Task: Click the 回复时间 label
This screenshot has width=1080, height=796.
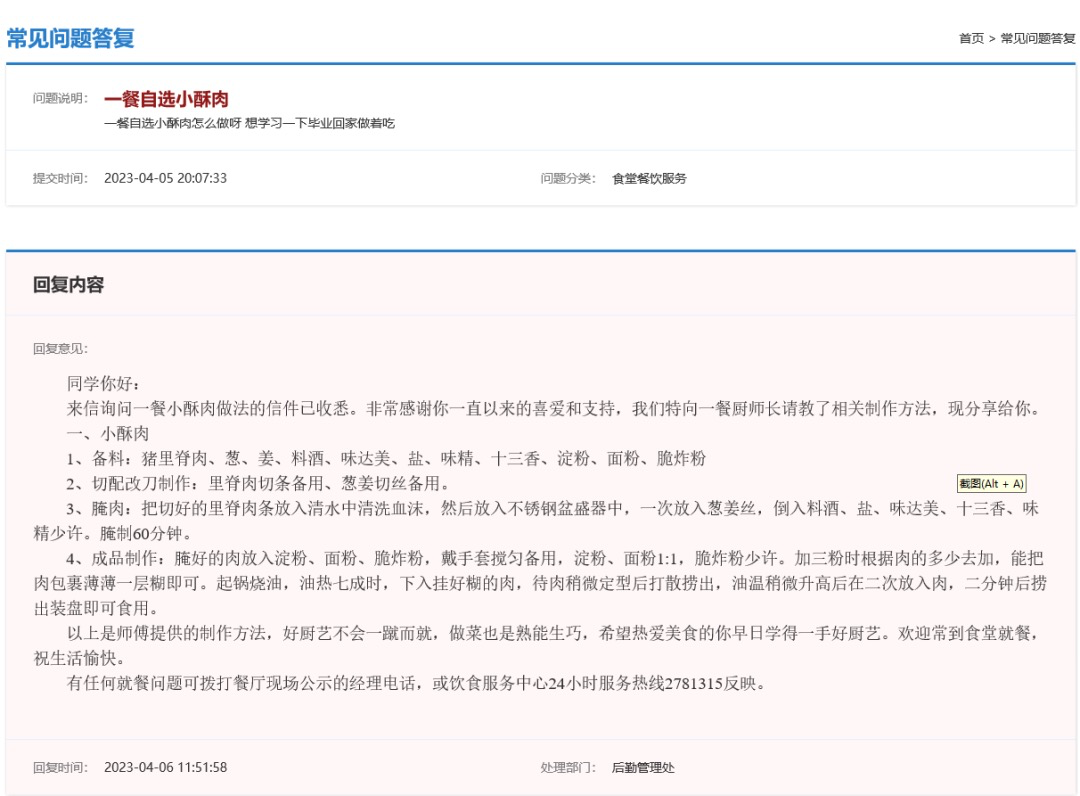Action: [x=60, y=767]
